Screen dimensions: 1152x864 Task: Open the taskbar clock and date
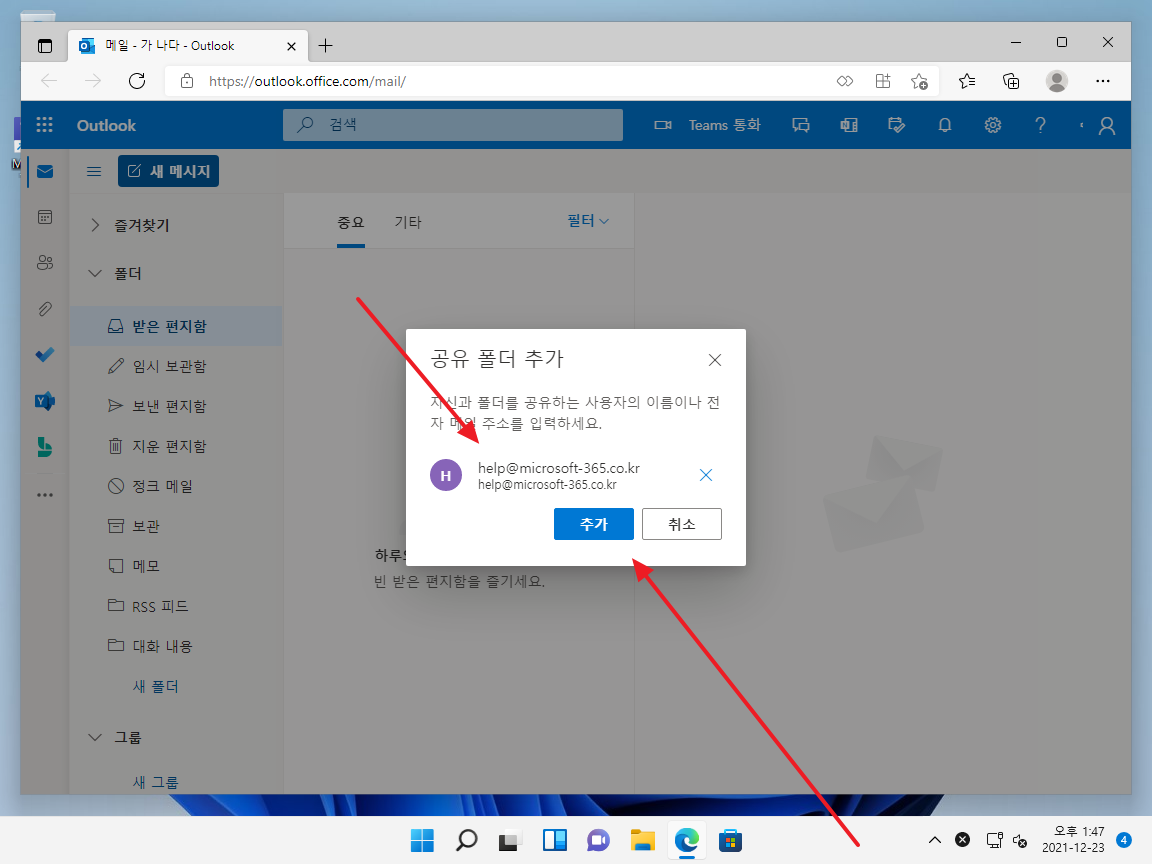[1073, 839]
